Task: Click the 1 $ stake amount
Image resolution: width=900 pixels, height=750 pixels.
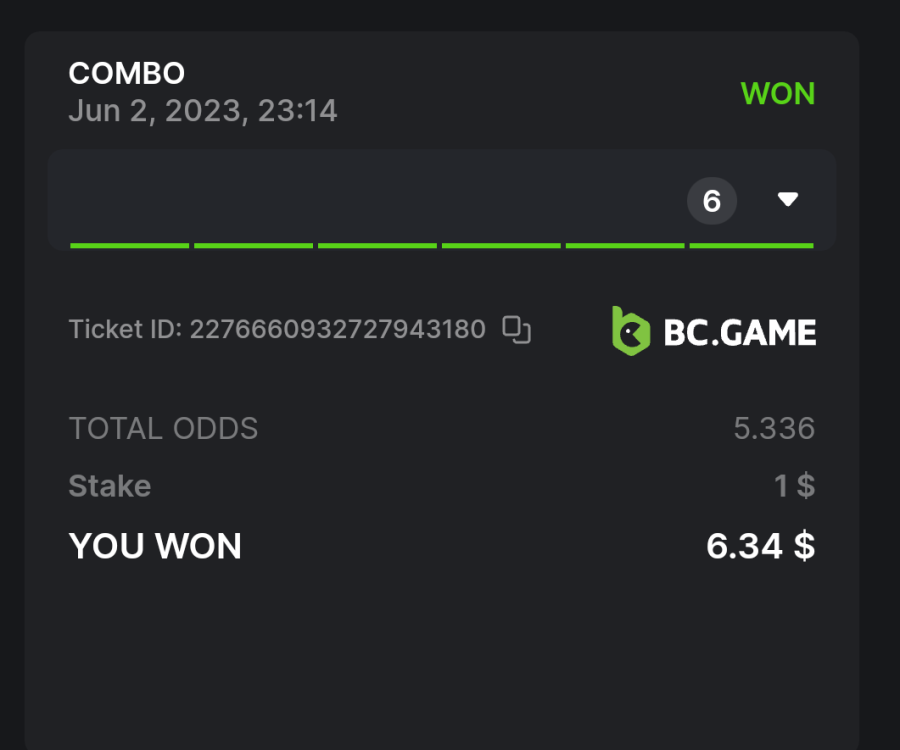Action: 794,486
